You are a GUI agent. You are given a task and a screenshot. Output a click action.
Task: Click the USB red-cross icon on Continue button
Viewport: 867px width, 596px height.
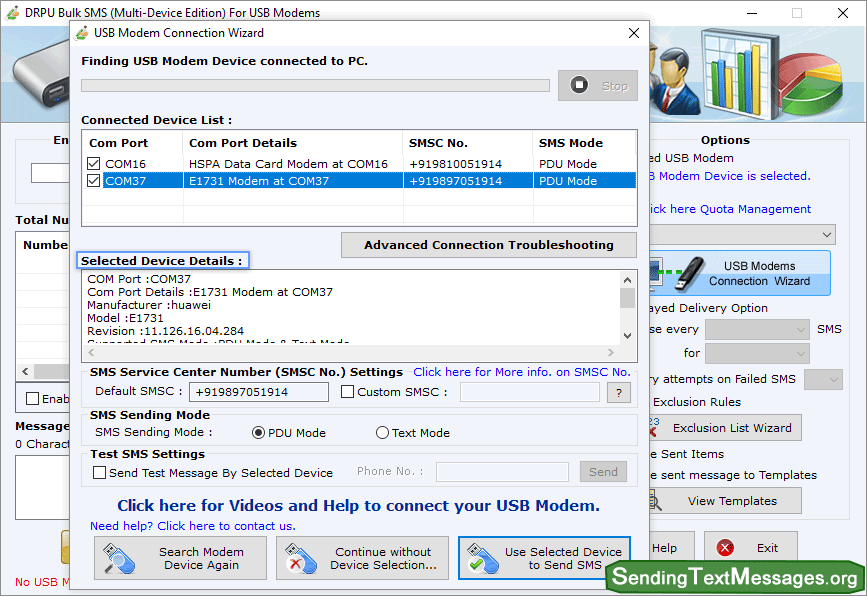tap(301, 558)
